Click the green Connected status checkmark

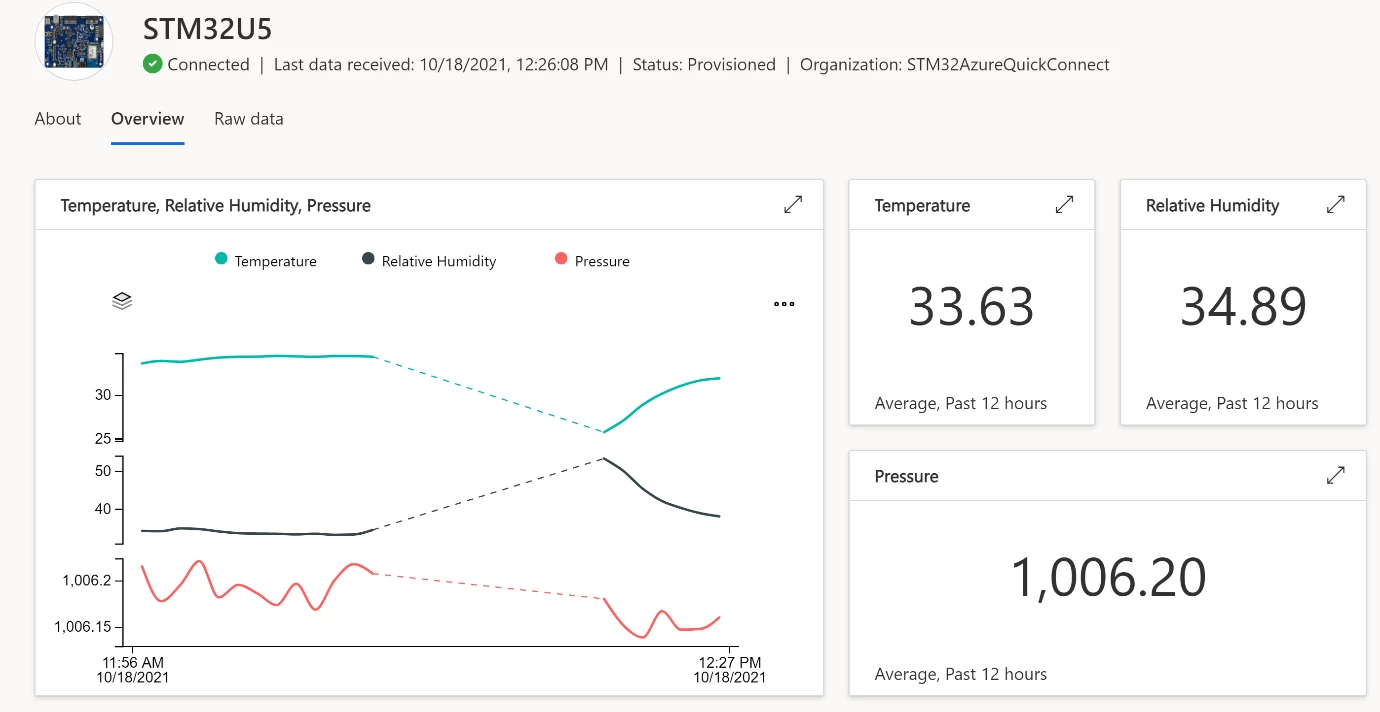152,64
